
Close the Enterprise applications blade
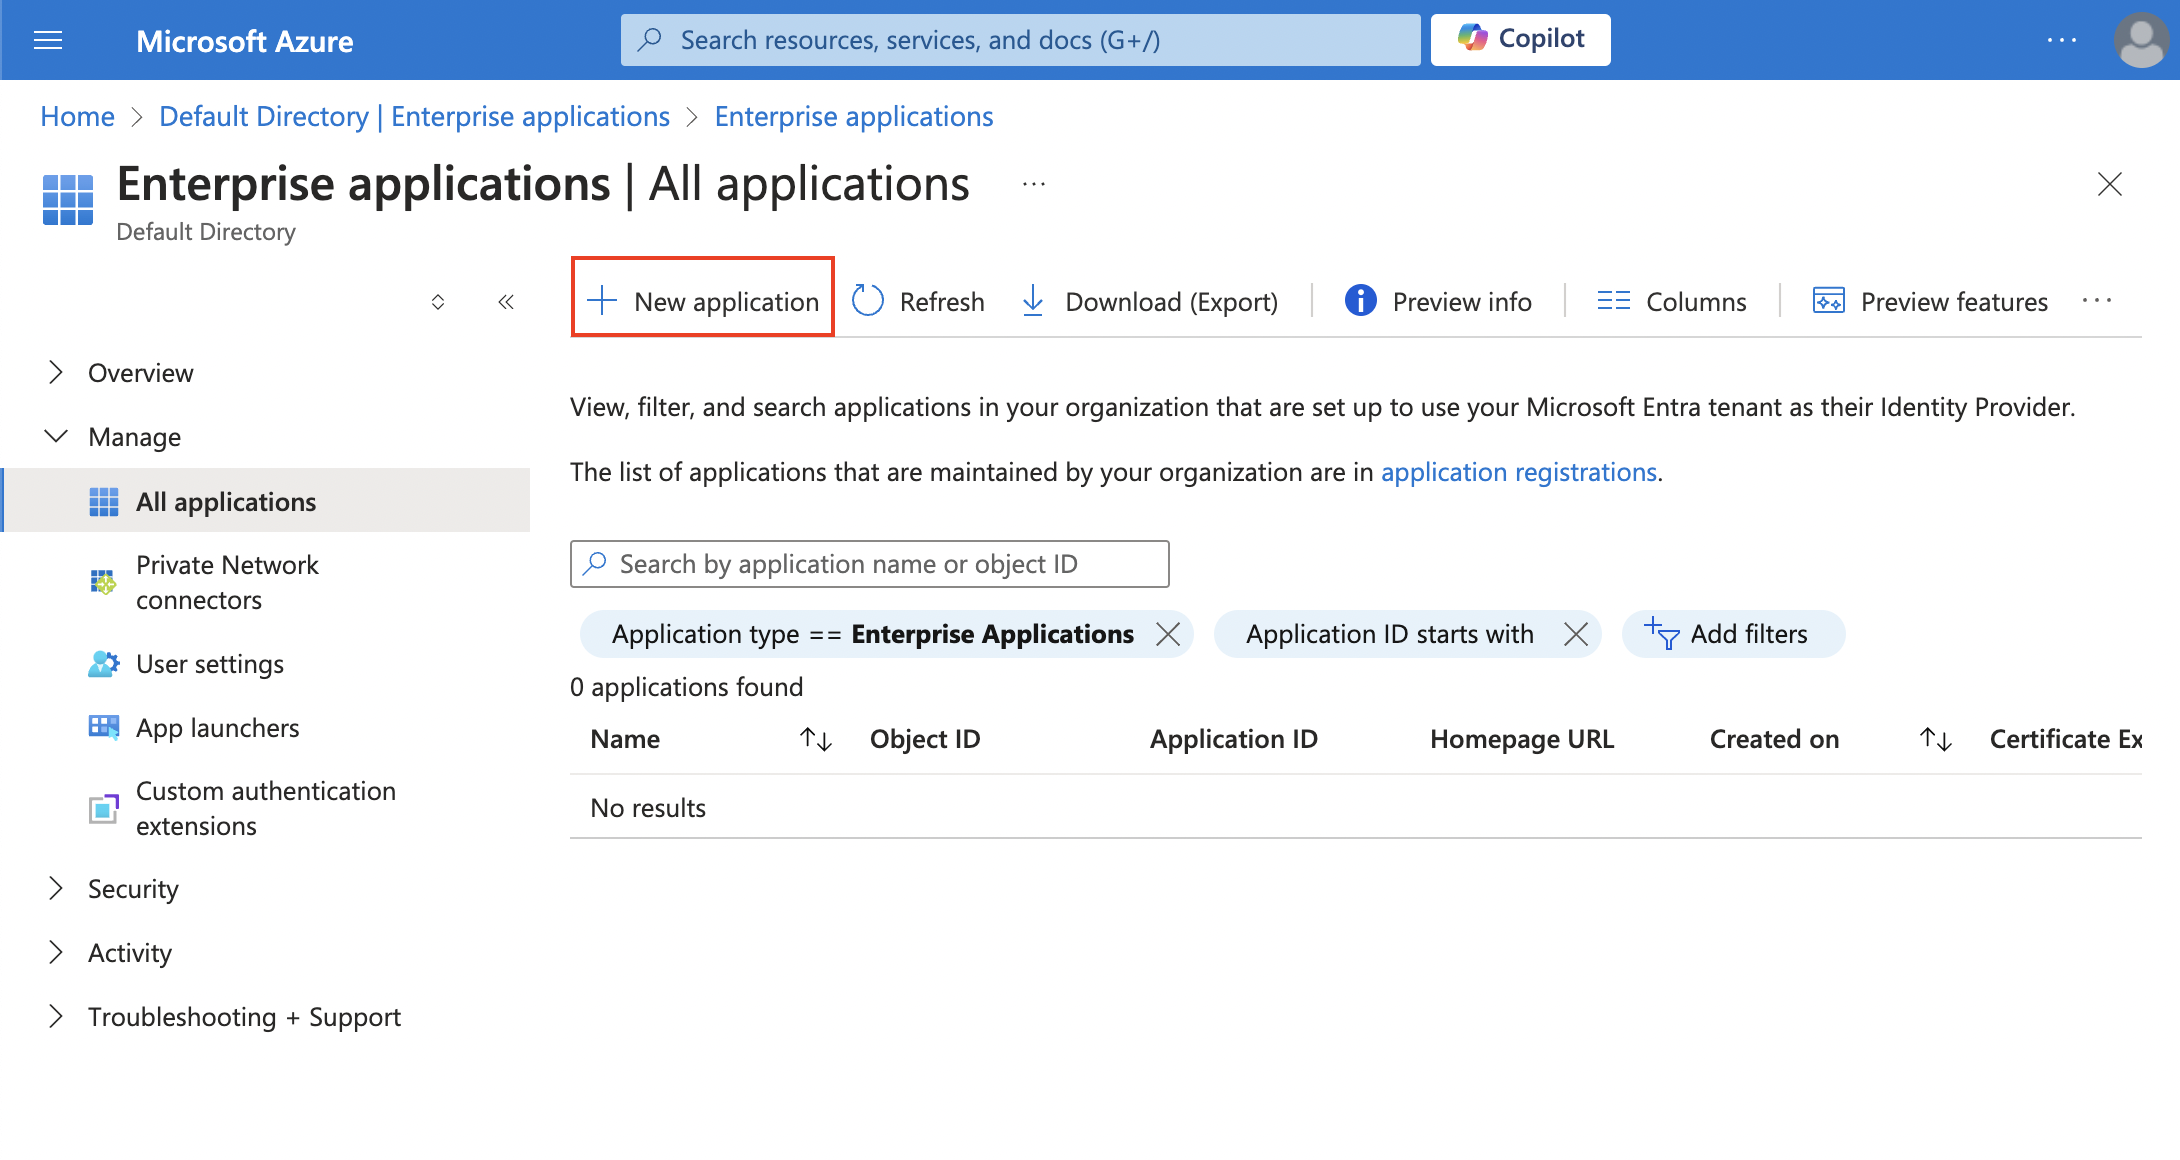2109,184
